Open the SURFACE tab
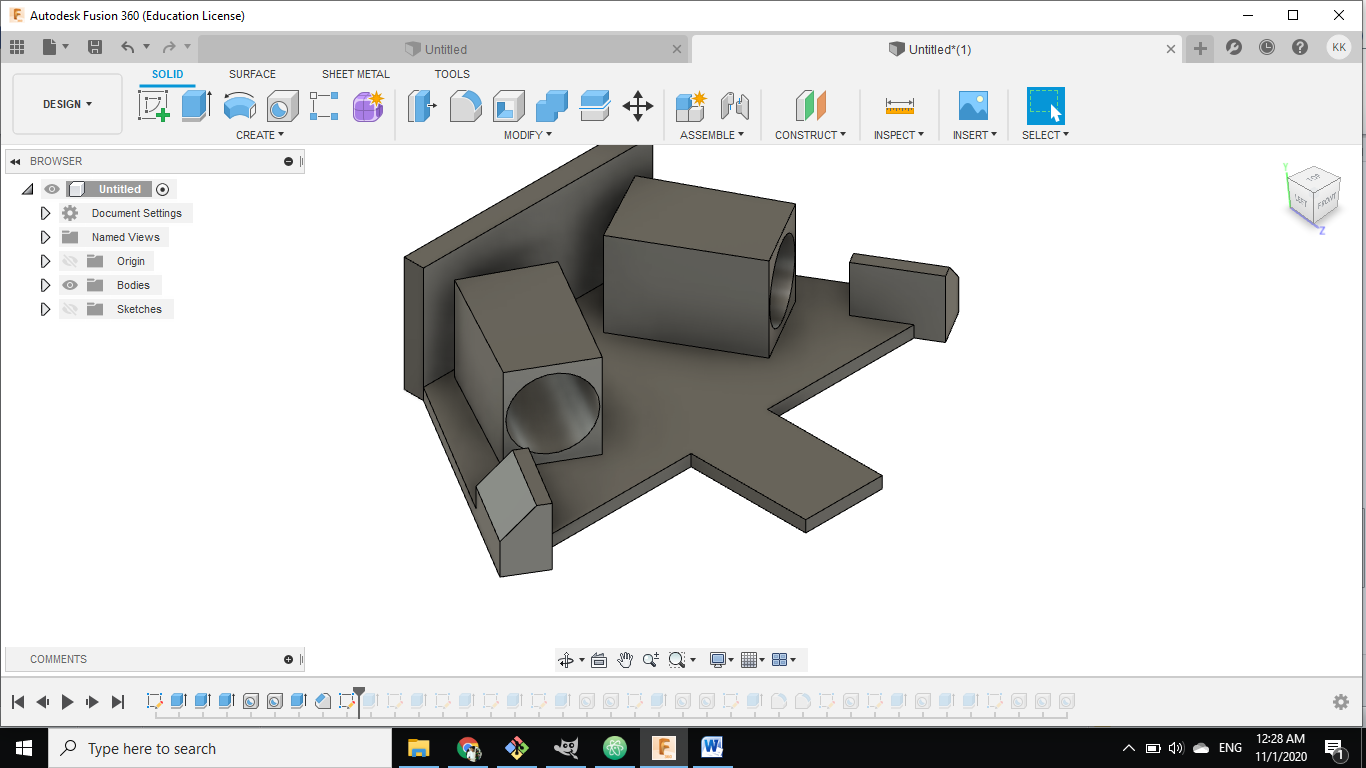 (x=252, y=74)
